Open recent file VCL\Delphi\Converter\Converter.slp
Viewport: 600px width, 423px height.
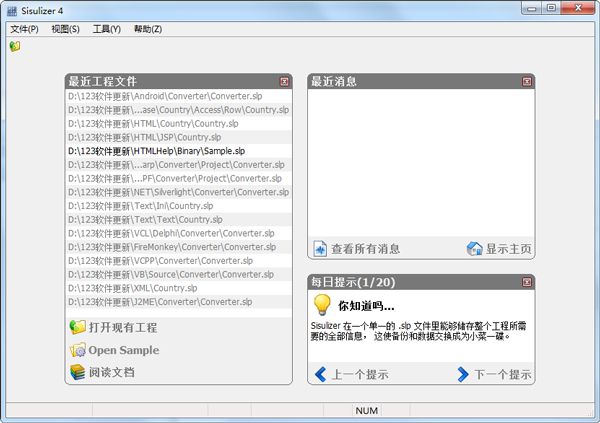point(179,234)
